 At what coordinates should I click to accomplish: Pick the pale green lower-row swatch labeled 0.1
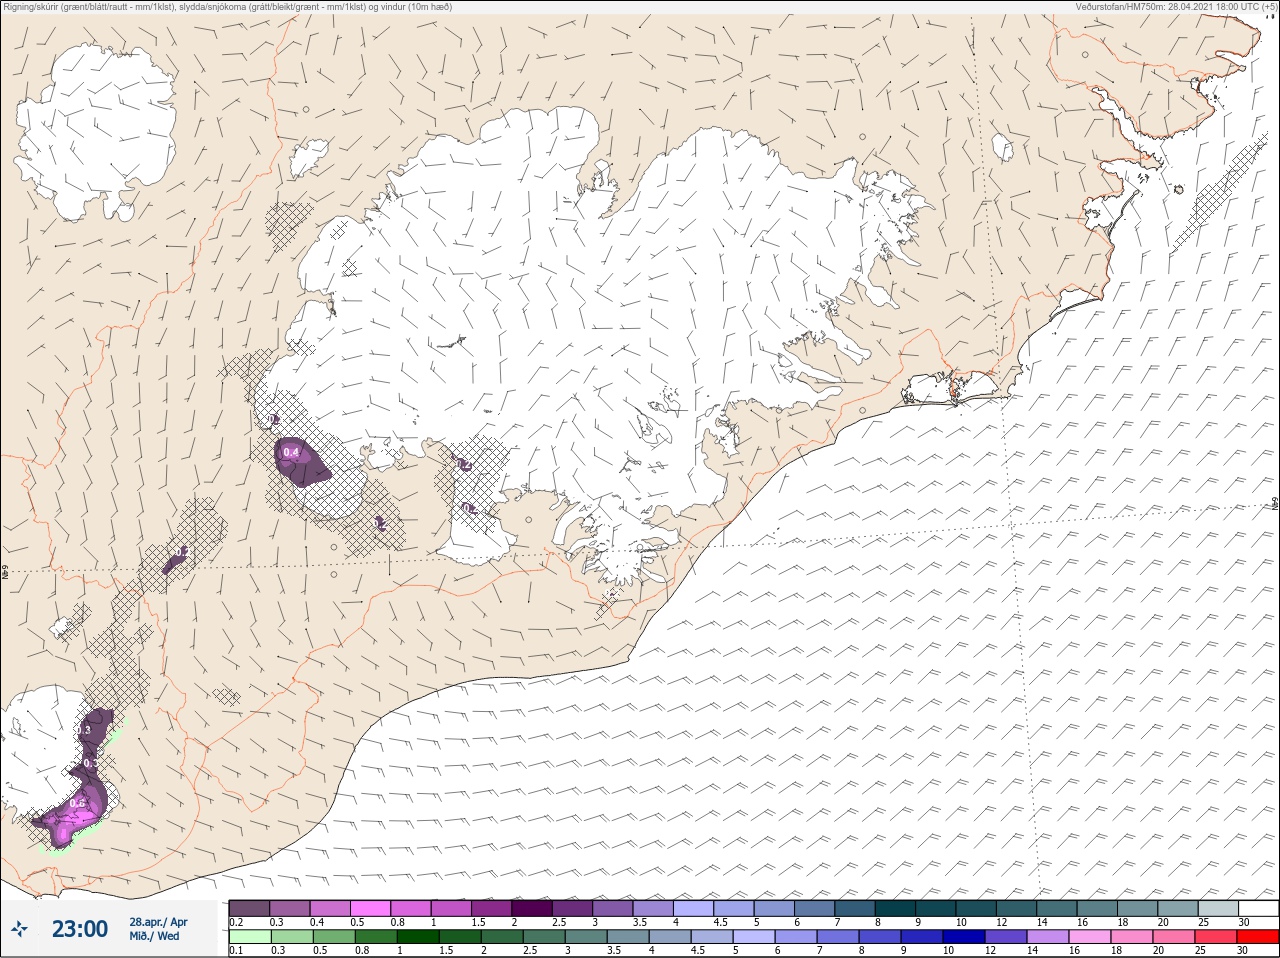click(249, 937)
